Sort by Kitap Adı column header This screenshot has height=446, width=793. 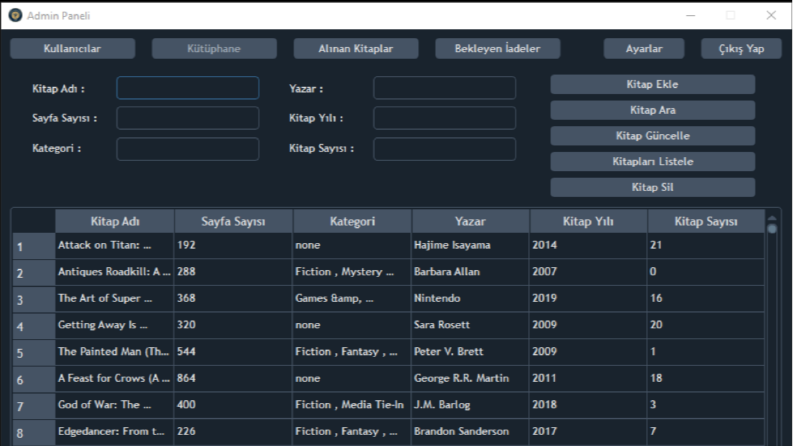tap(115, 221)
